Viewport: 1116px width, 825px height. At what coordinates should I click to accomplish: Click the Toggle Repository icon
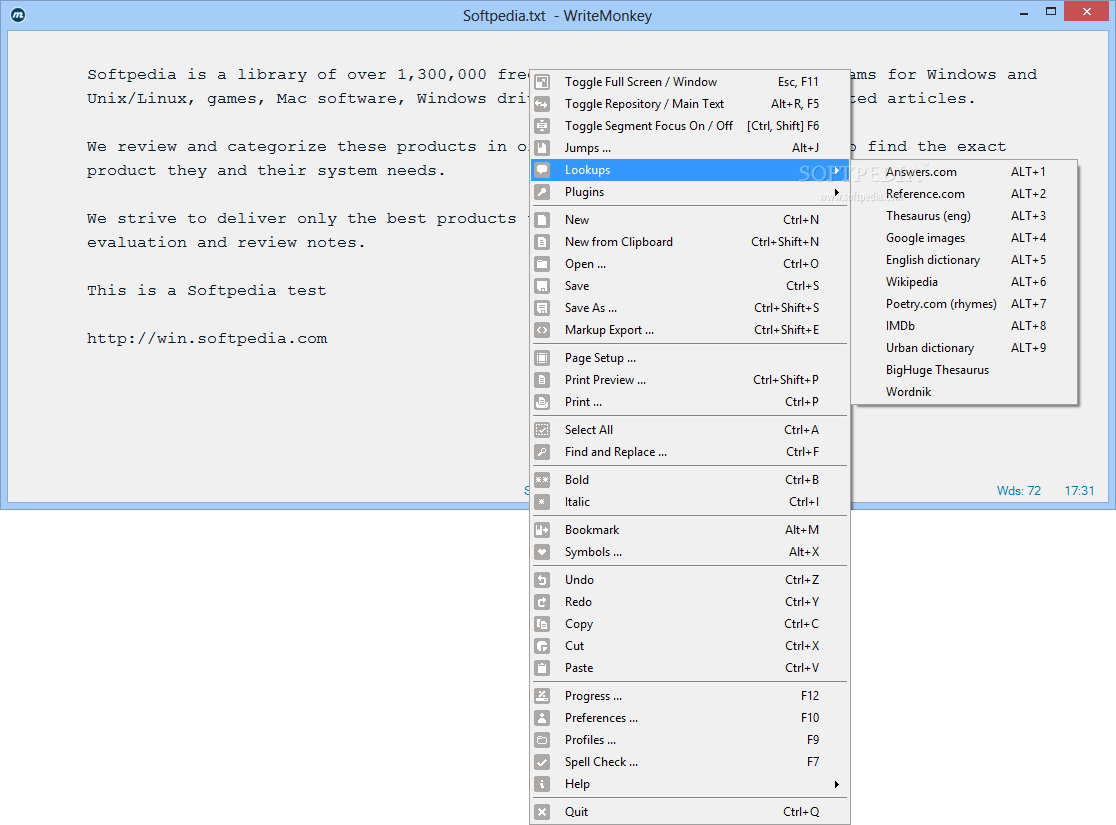point(542,104)
